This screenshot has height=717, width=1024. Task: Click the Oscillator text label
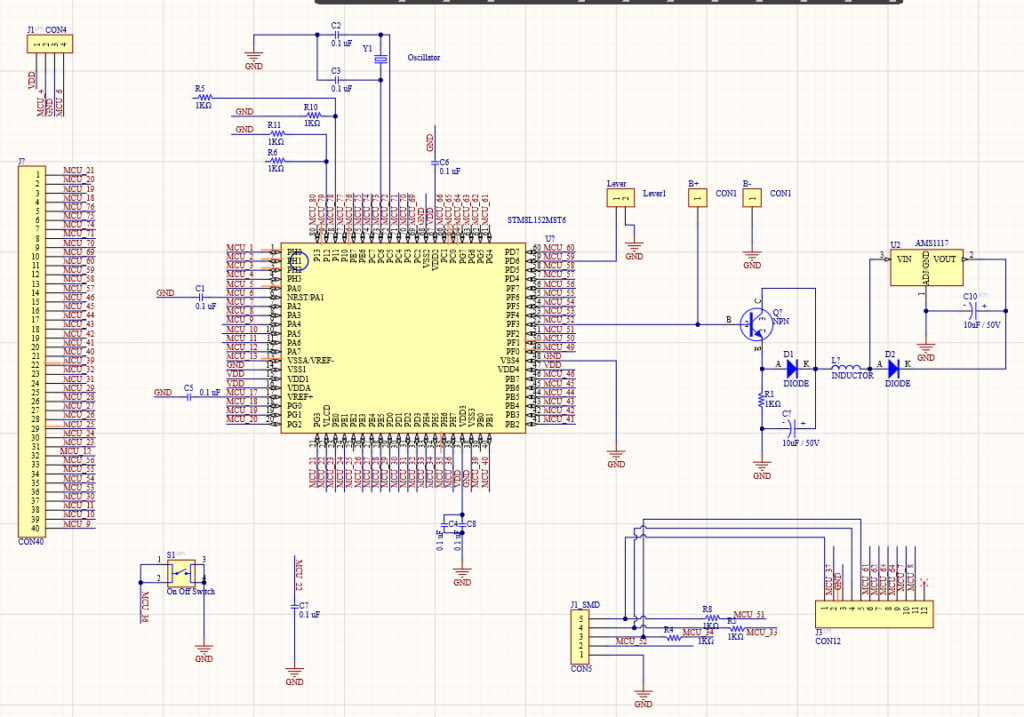tap(424, 57)
